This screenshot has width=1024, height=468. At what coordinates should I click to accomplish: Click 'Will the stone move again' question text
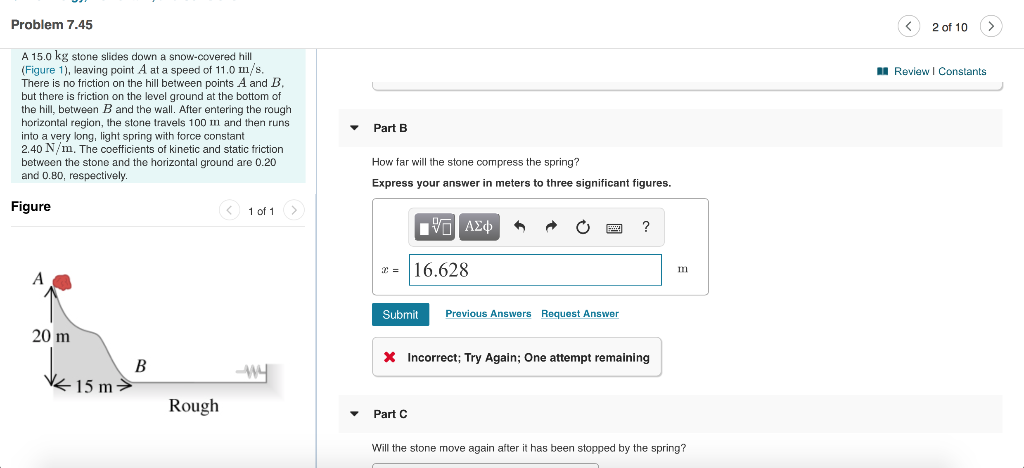(x=529, y=448)
